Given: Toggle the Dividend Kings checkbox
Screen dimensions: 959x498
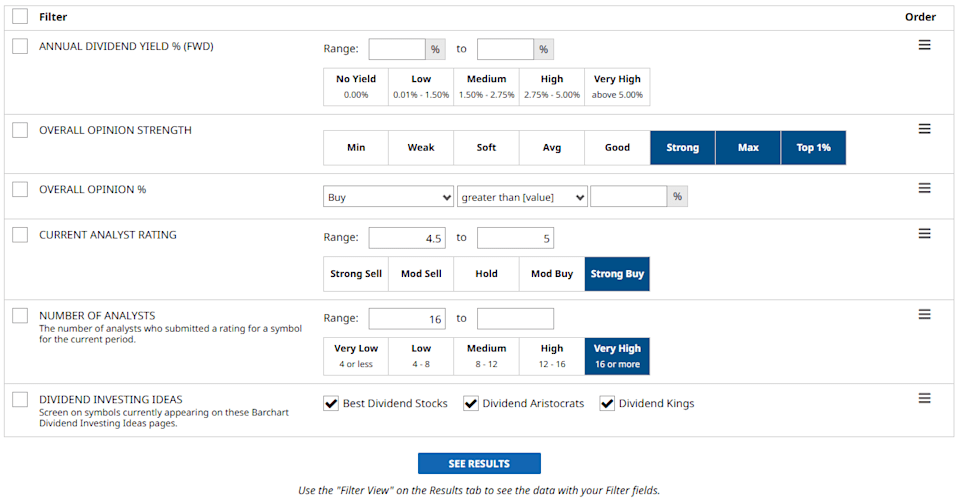Looking at the screenshot, I should pyautogui.click(x=607, y=403).
